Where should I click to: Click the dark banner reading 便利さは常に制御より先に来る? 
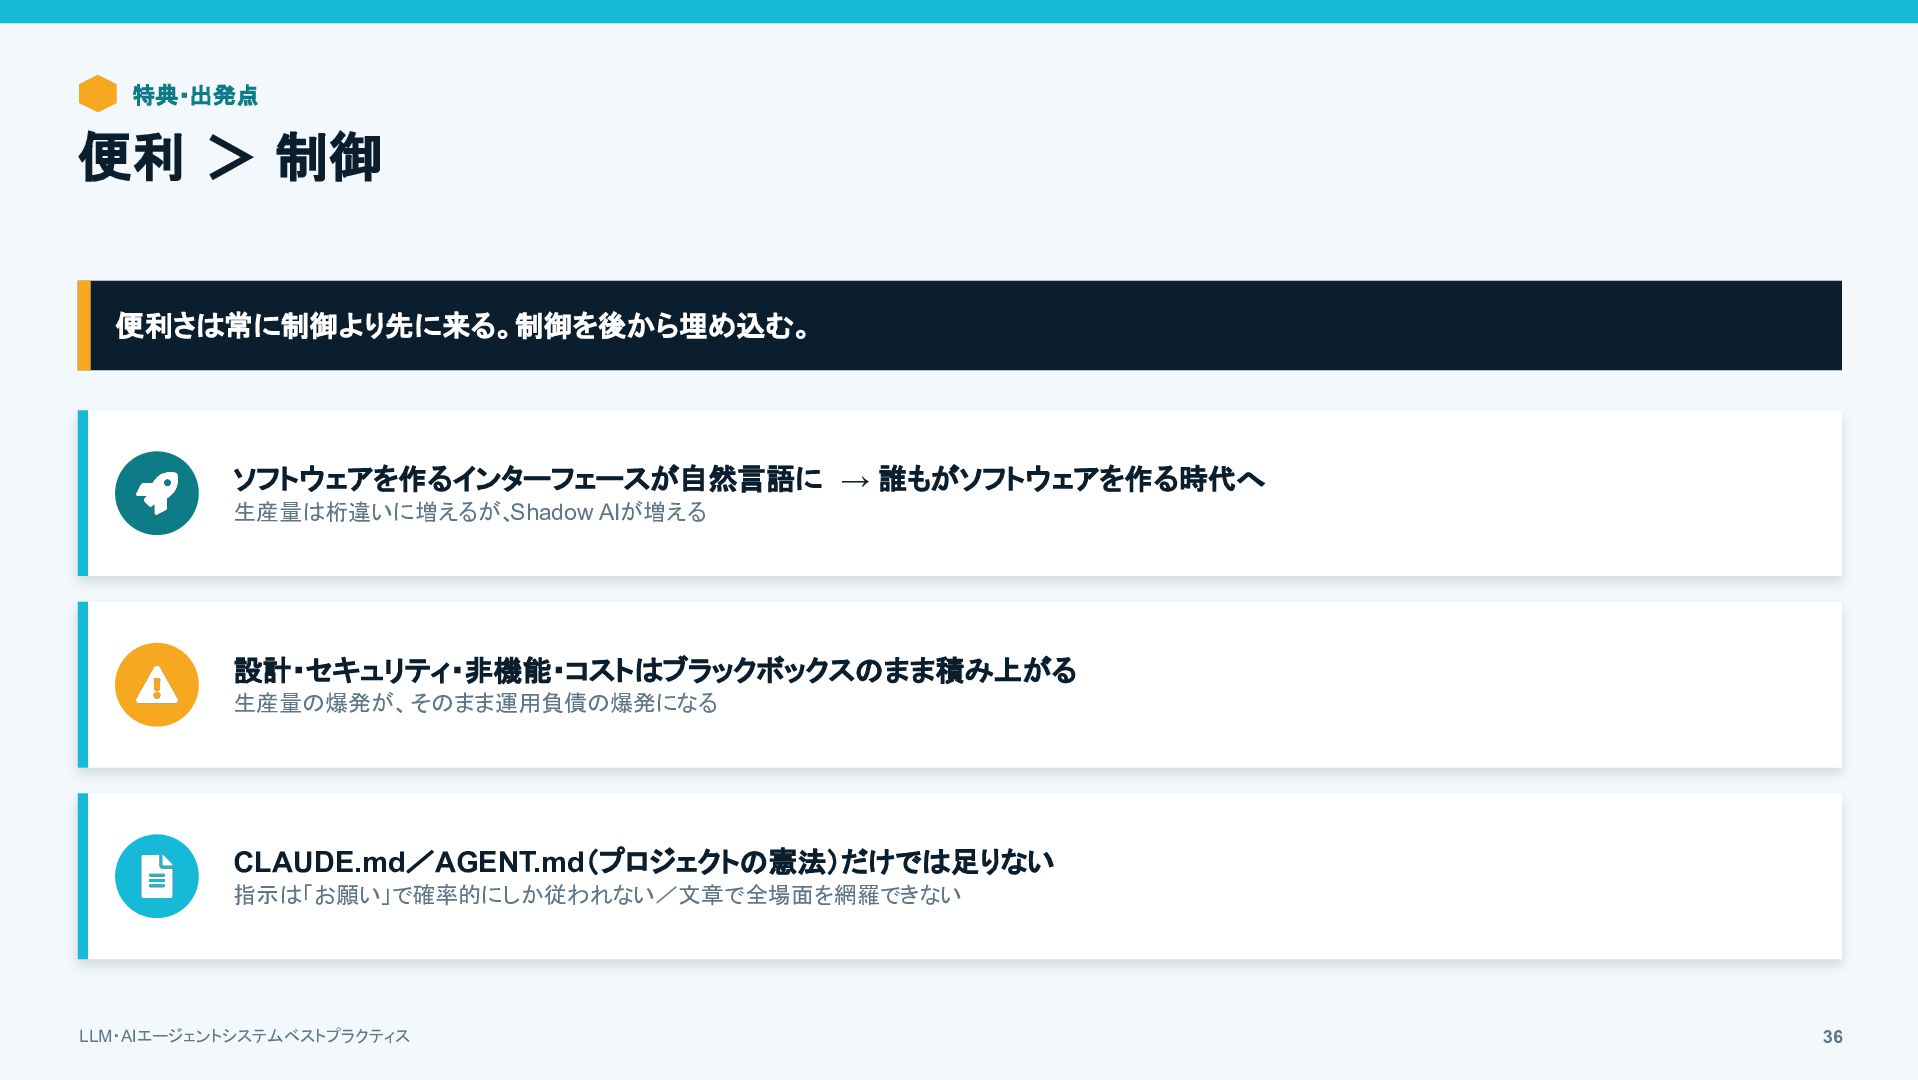pyautogui.click(x=960, y=325)
